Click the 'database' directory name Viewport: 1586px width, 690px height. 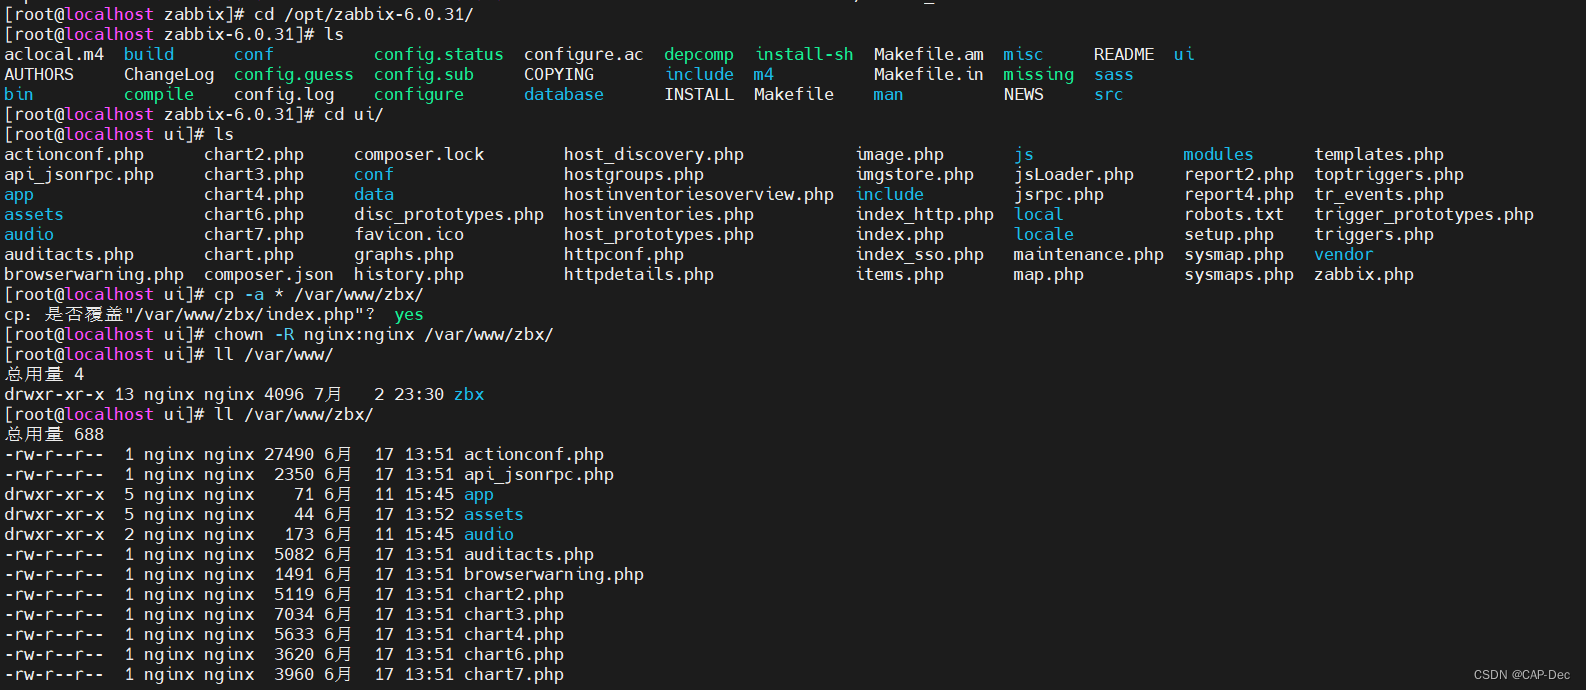click(564, 94)
